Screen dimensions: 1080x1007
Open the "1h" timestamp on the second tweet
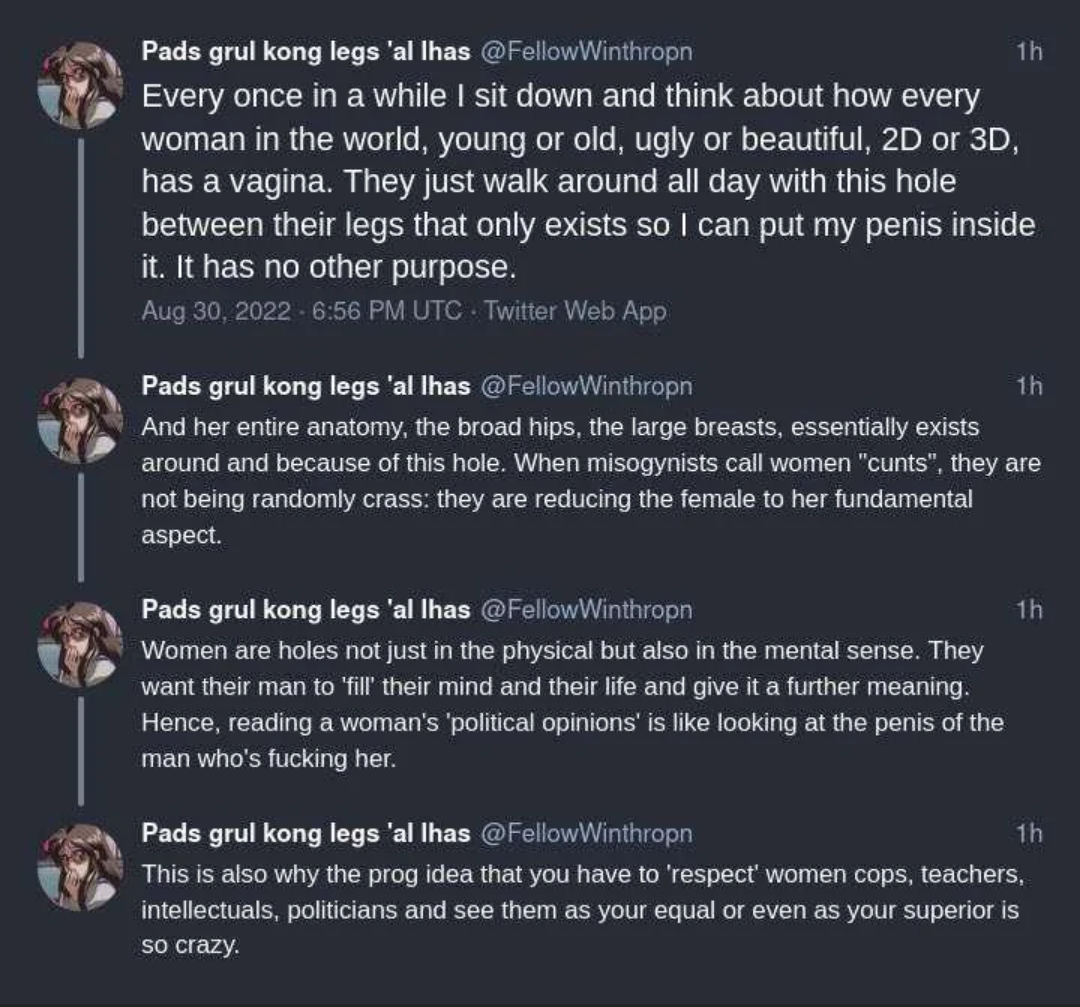coord(1028,386)
